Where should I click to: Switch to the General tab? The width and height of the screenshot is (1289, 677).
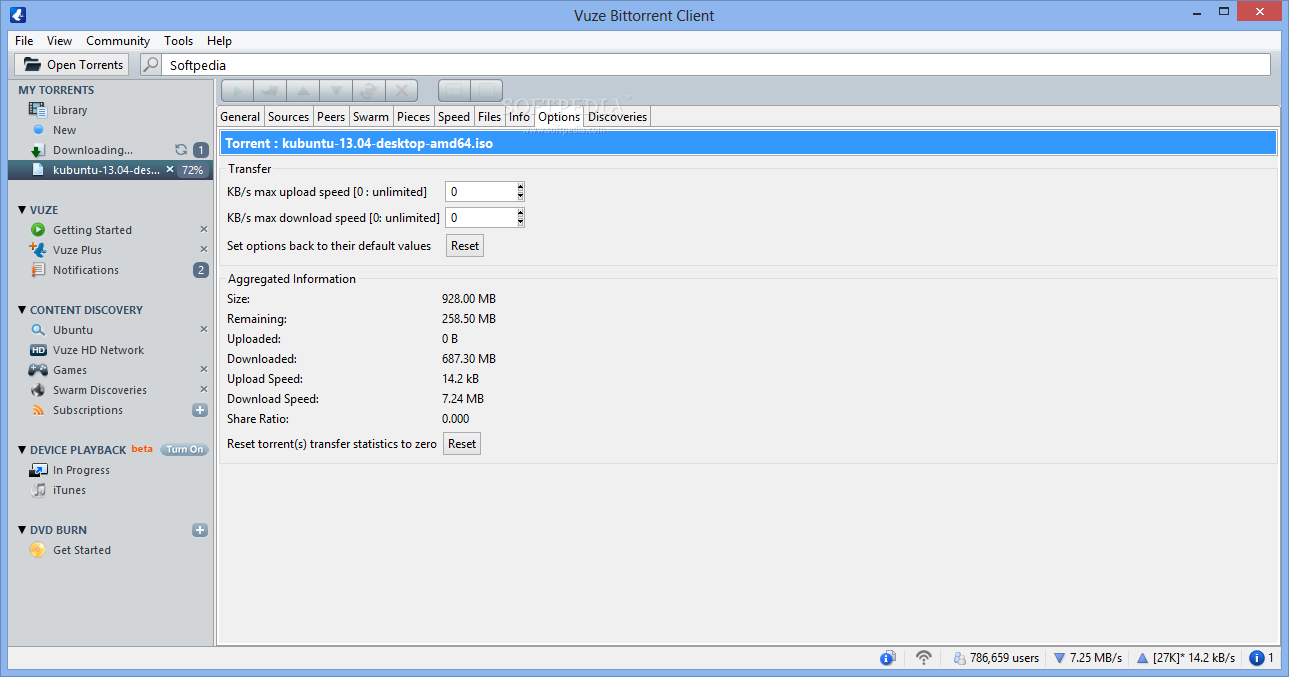[x=240, y=117]
